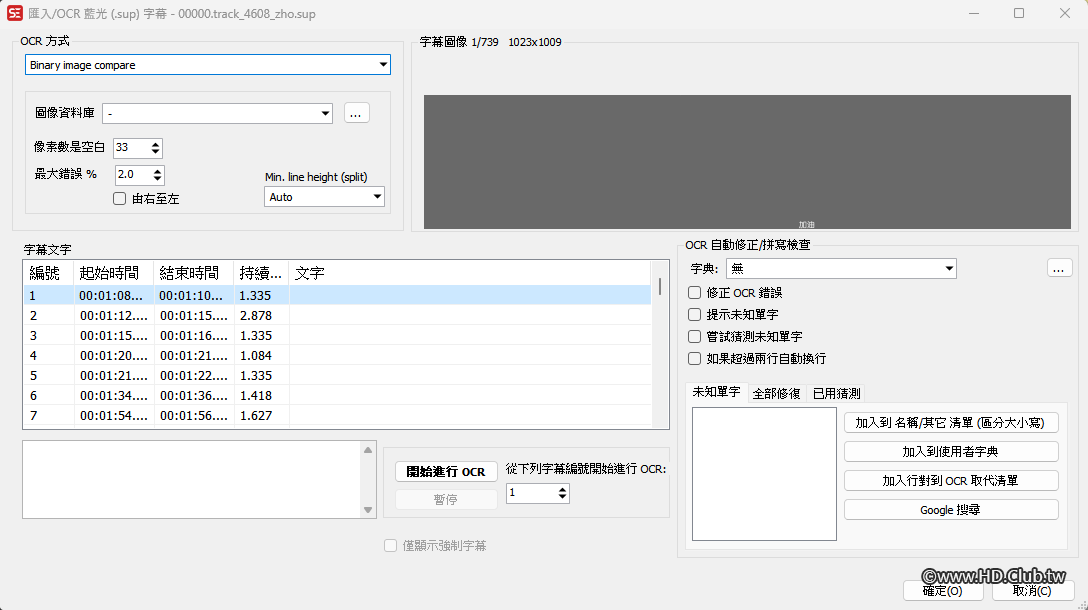Click the ... button next to 圖像資料庫
Image resolution: width=1088 pixels, height=610 pixels.
(356, 112)
